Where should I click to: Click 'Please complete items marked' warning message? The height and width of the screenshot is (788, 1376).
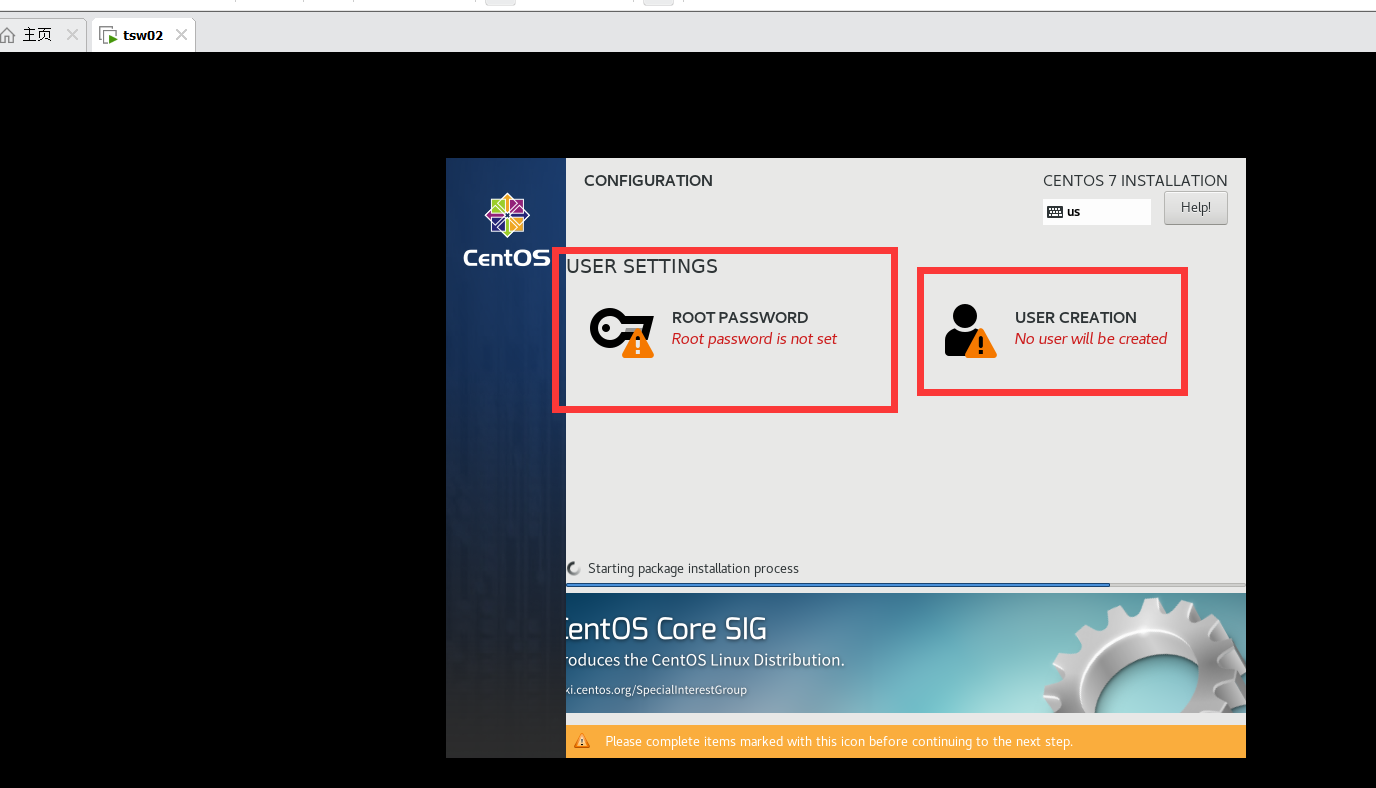coord(839,742)
